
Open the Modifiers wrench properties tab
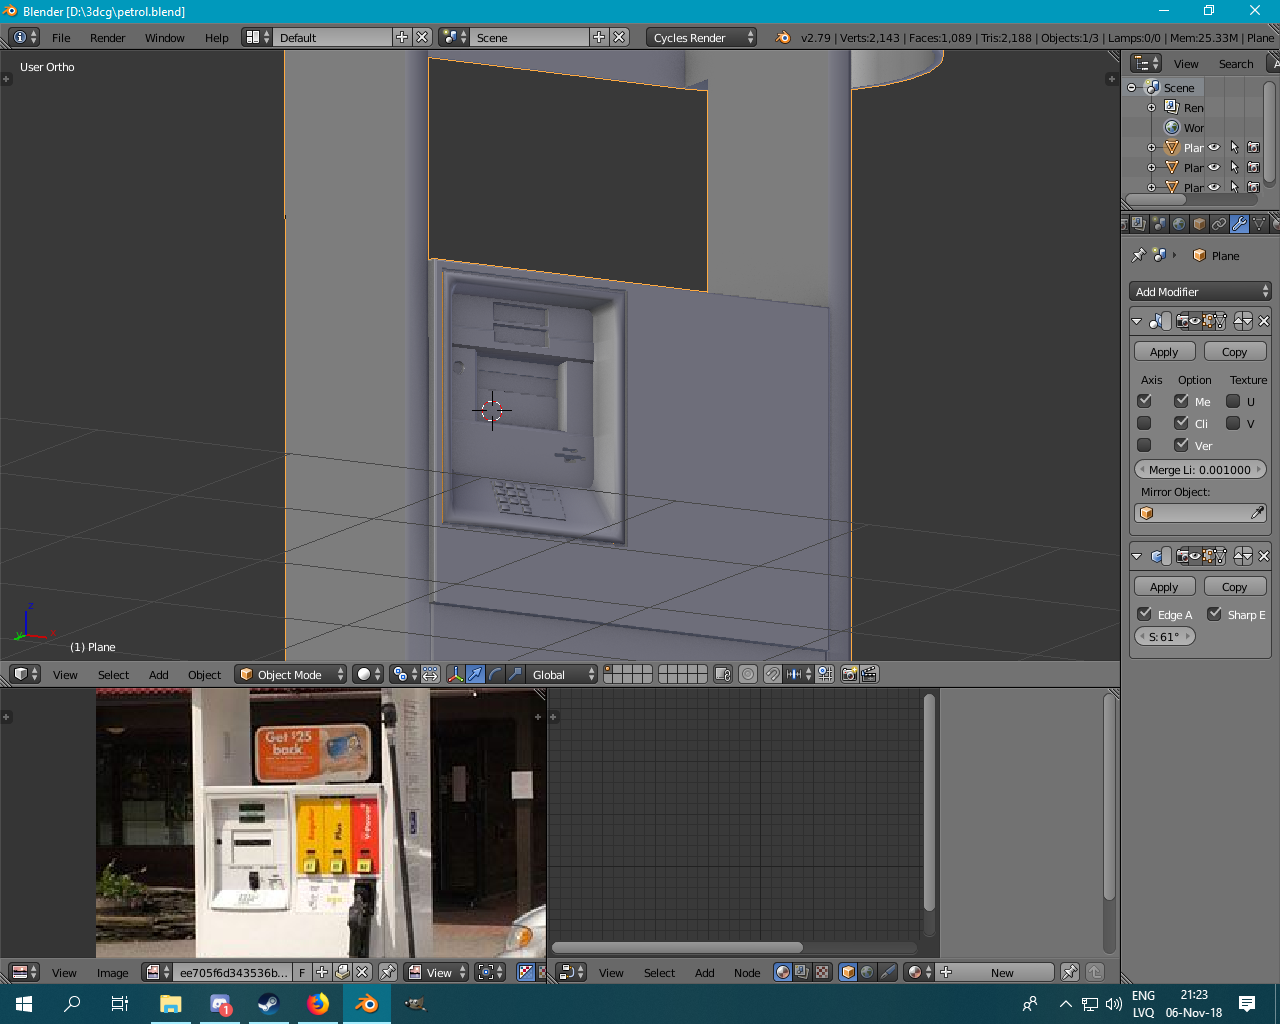click(x=1239, y=224)
